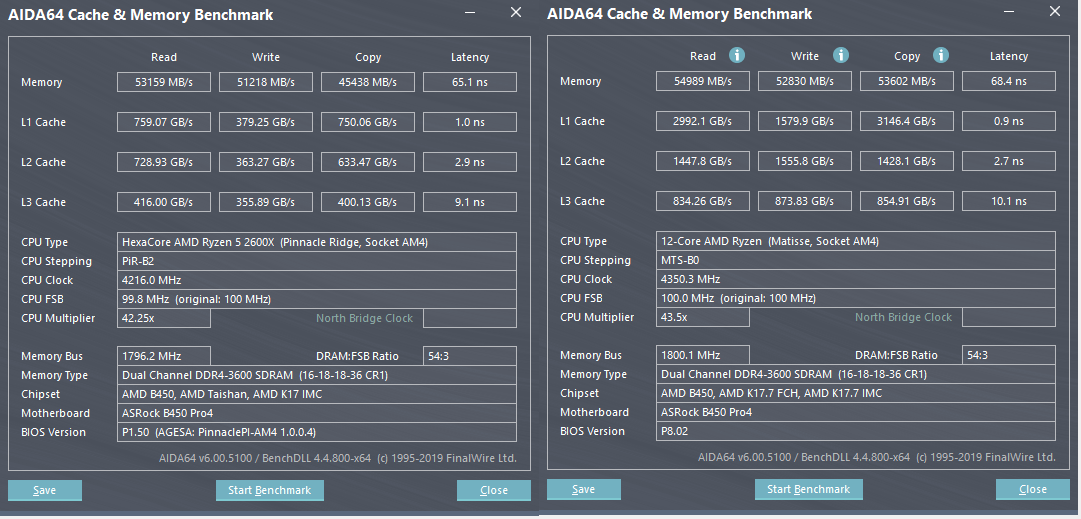Click the empty North Bridge Clock field in left window
Viewport: 1081px width, 519px height.
pos(470,318)
